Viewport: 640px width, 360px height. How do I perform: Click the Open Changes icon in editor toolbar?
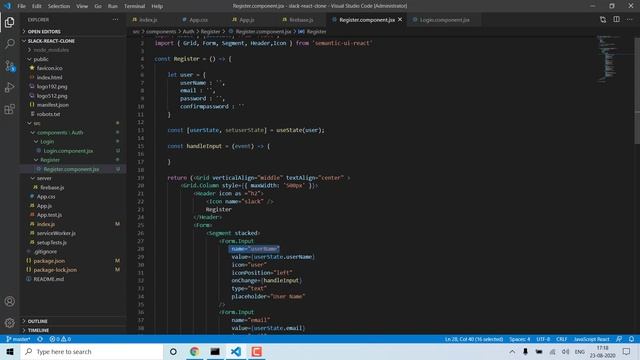(603, 20)
